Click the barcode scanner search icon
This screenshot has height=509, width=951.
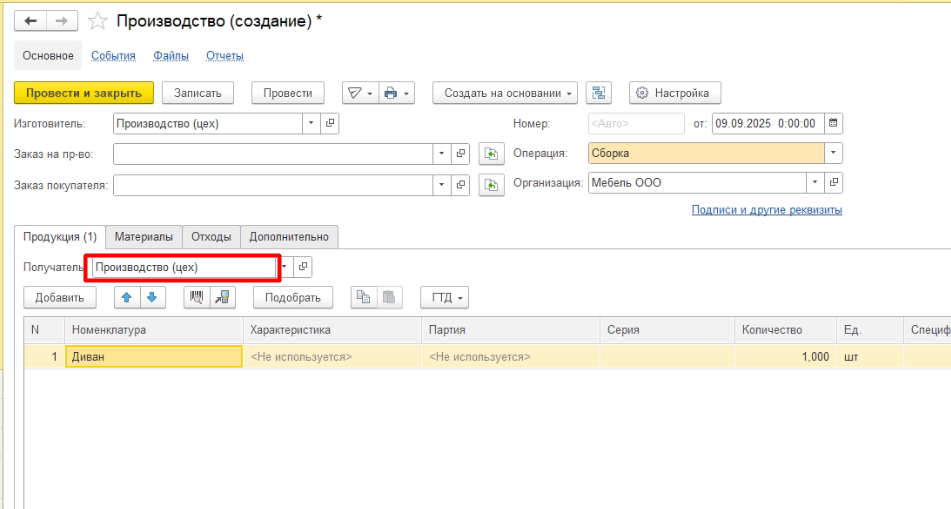(197, 297)
